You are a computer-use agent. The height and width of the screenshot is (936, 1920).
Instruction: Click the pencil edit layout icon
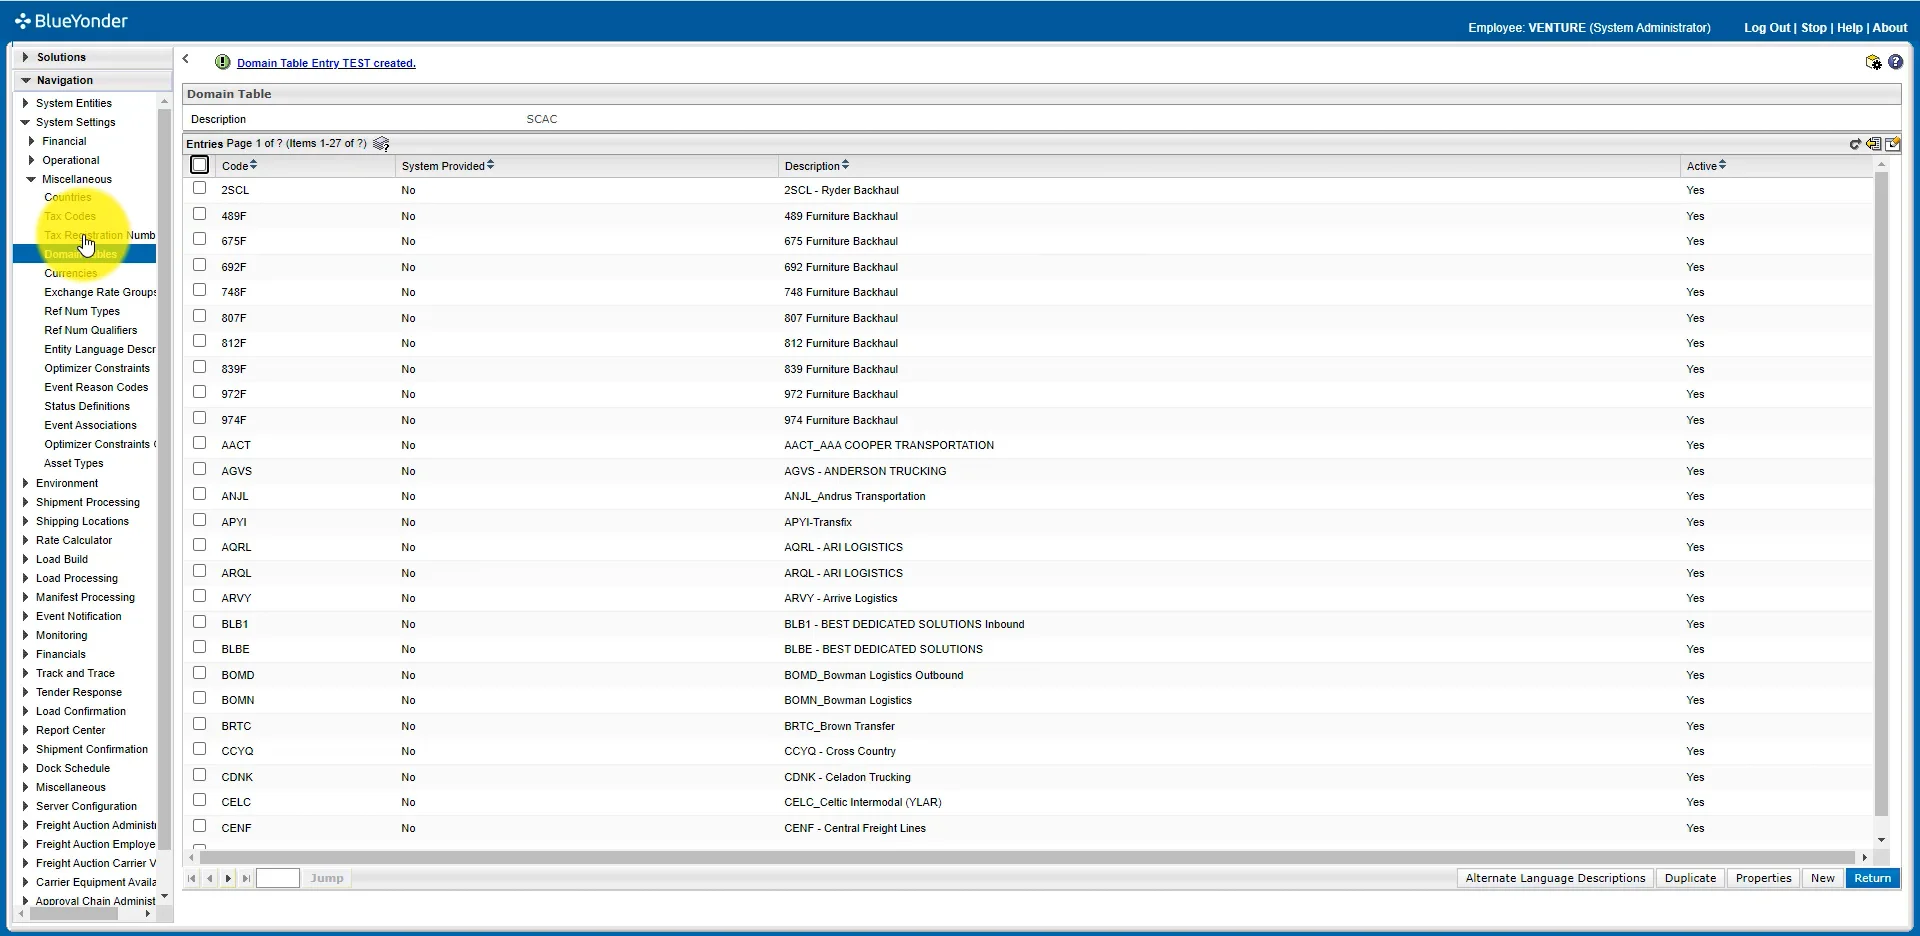coord(1892,144)
